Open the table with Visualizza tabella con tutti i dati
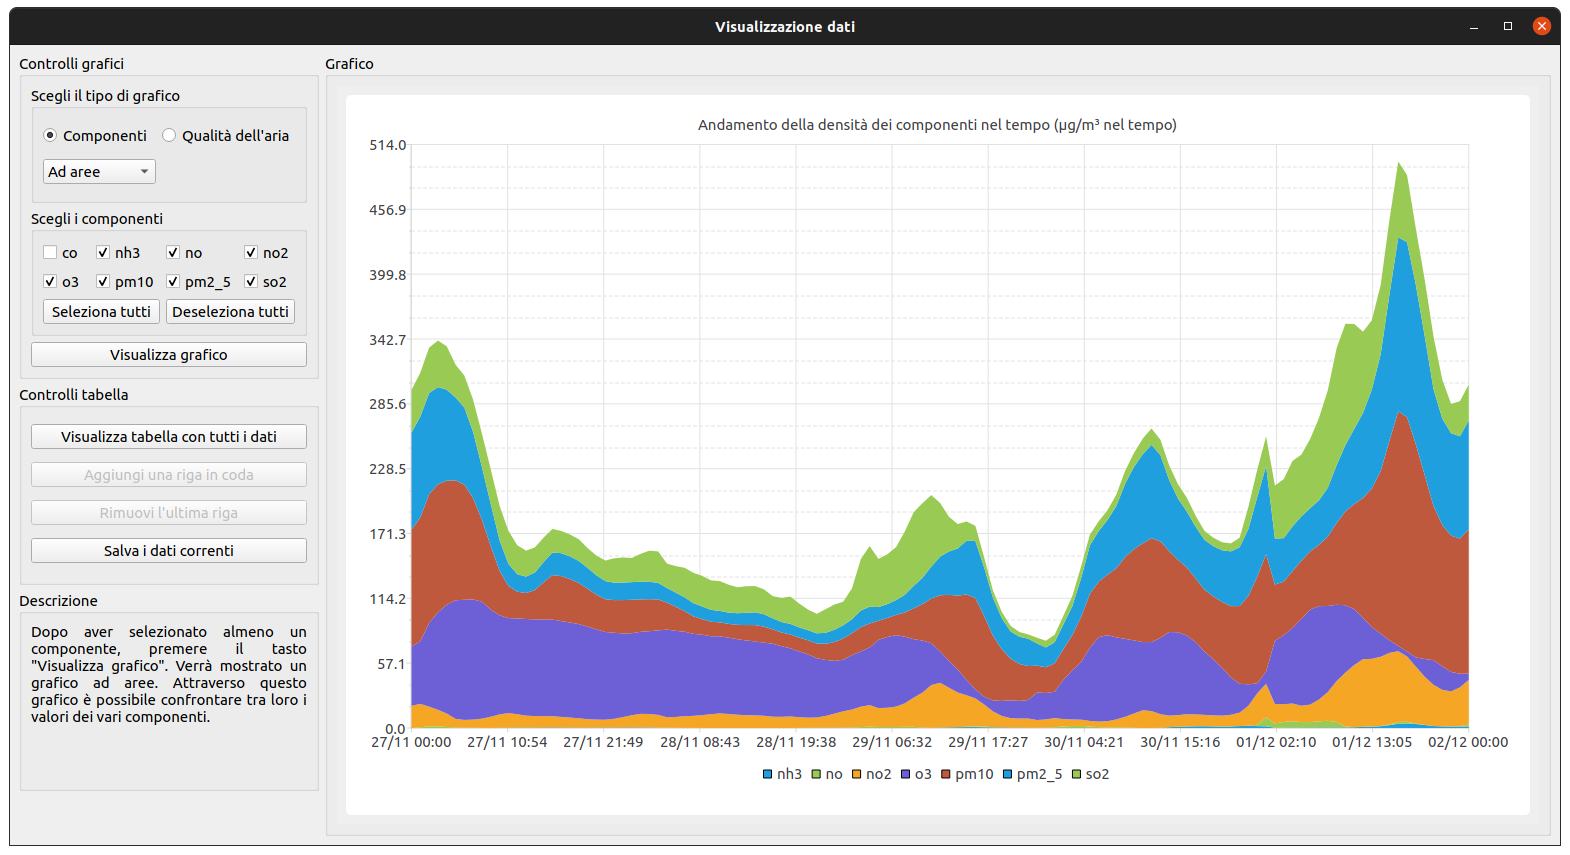 169,437
